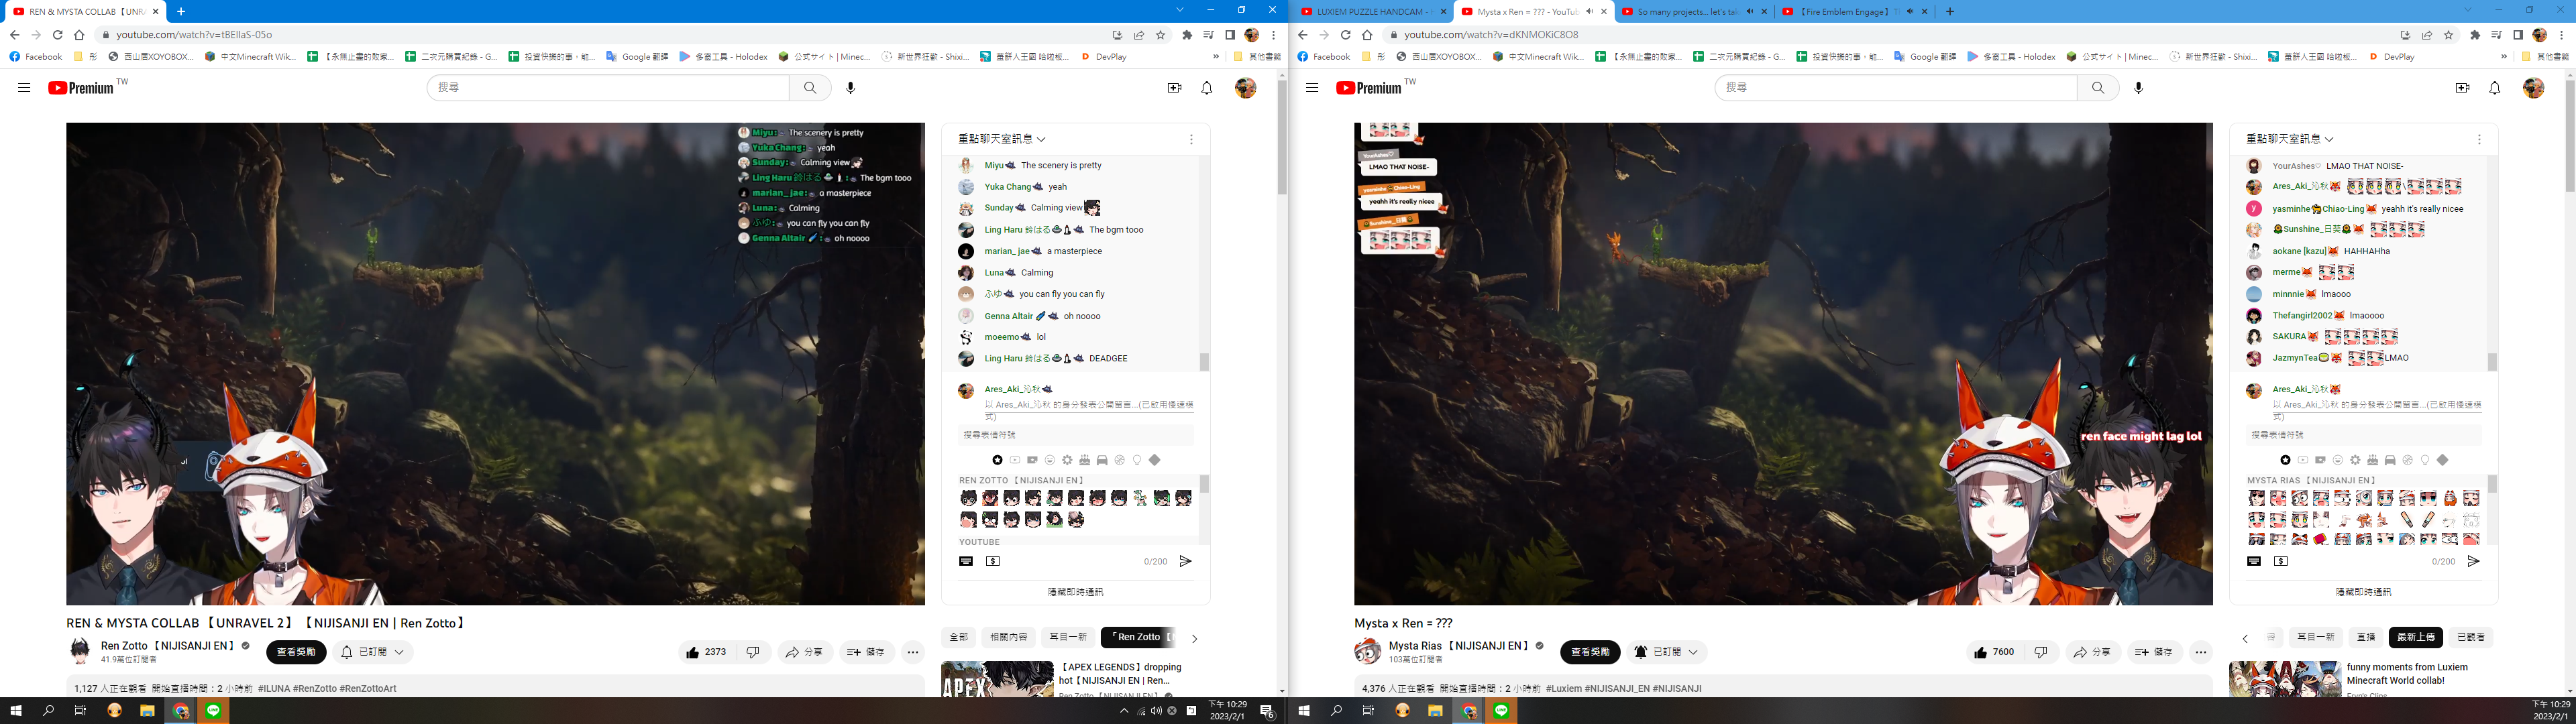Open subscribed dropdown for Mysta Rias channel
The image size is (2576, 724).
click(1666, 652)
